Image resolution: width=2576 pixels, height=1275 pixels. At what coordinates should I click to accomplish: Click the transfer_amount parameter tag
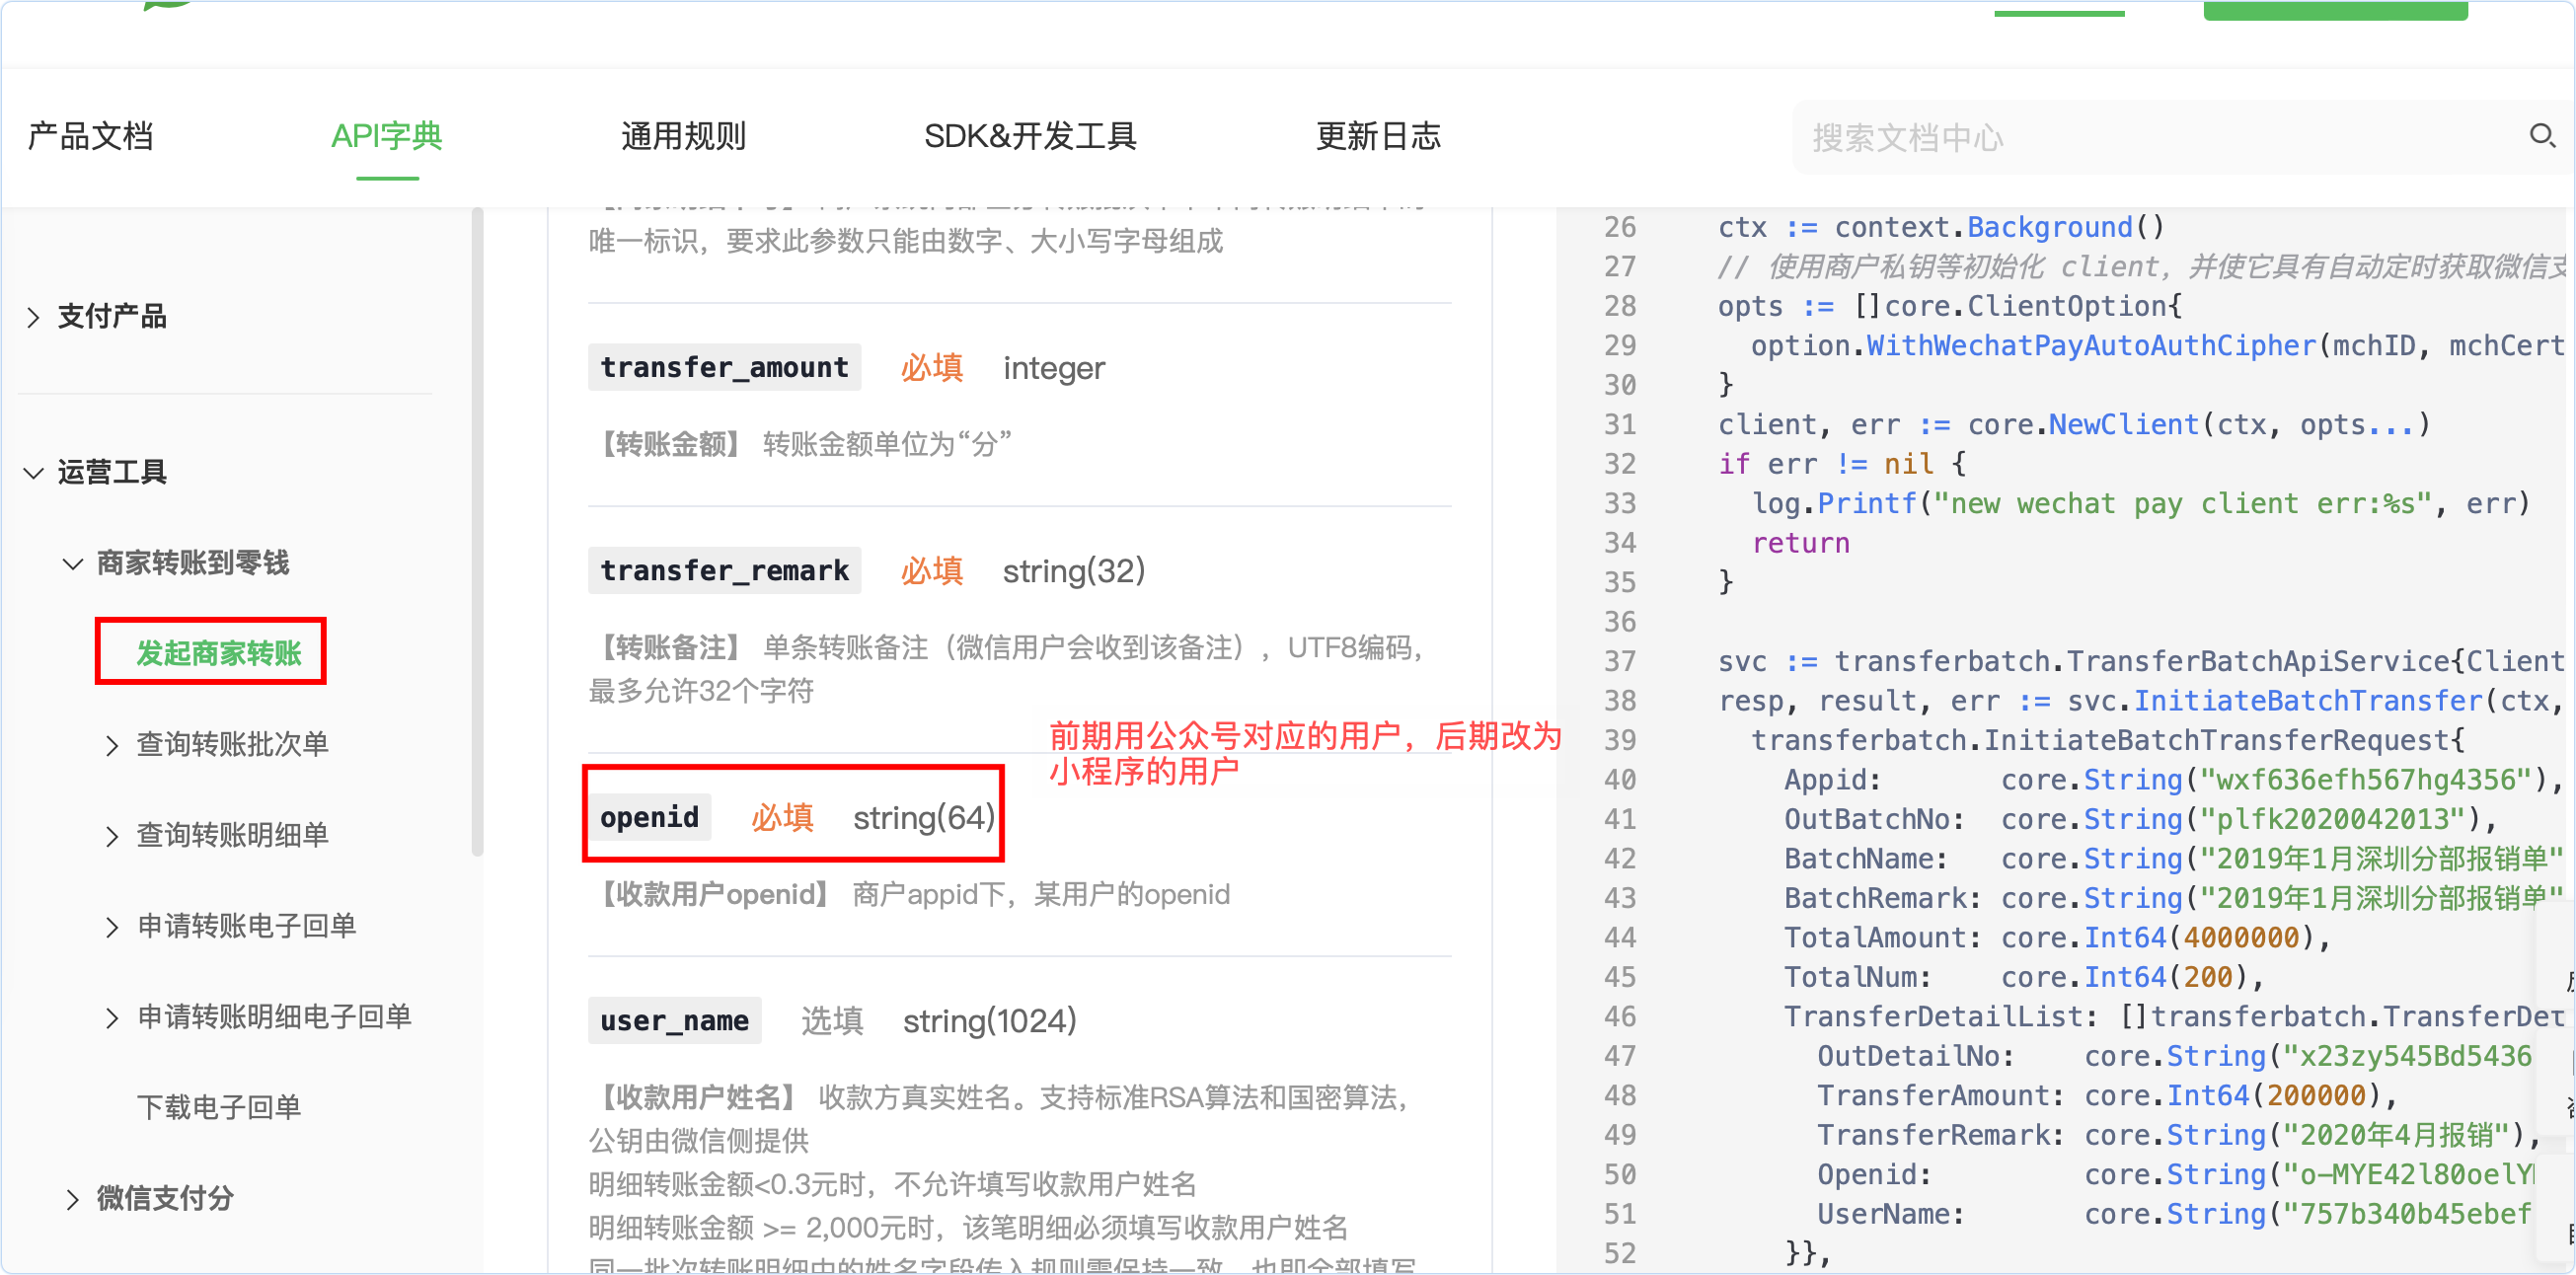[x=724, y=368]
